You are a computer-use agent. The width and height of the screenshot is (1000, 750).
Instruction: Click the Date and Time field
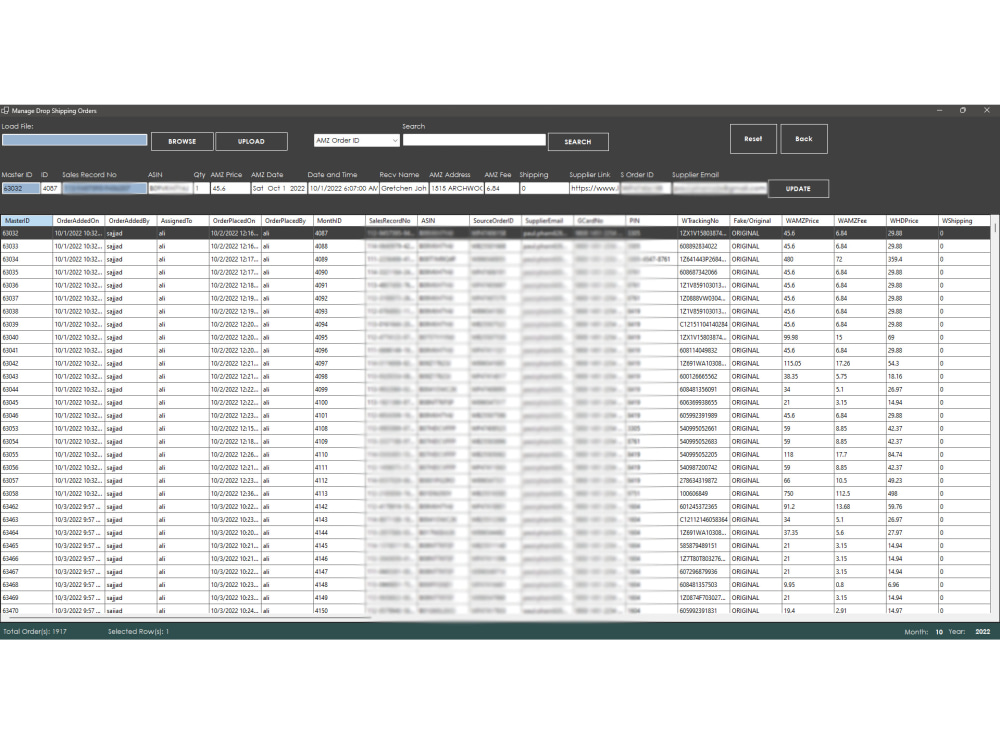pyautogui.click(x=344, y=188)
